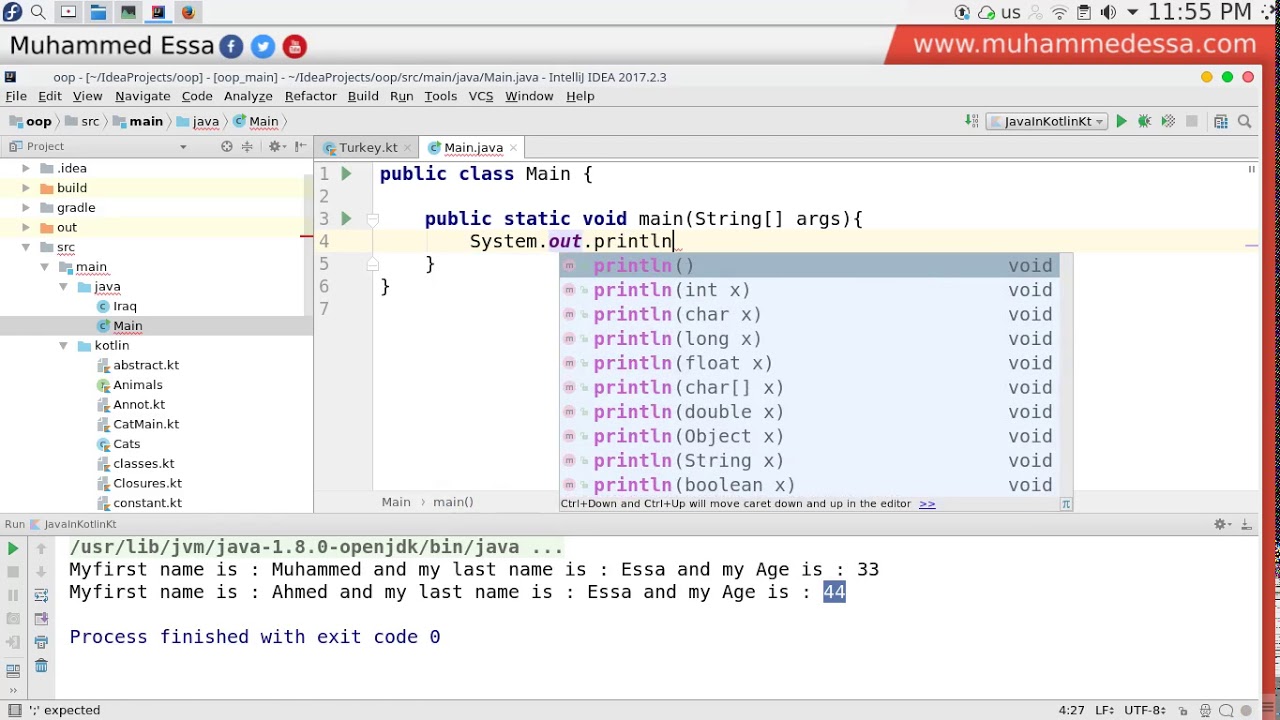This screenshot has height=720, width=1280.
Task: Open volume control in system tray
Action: 1108,12
